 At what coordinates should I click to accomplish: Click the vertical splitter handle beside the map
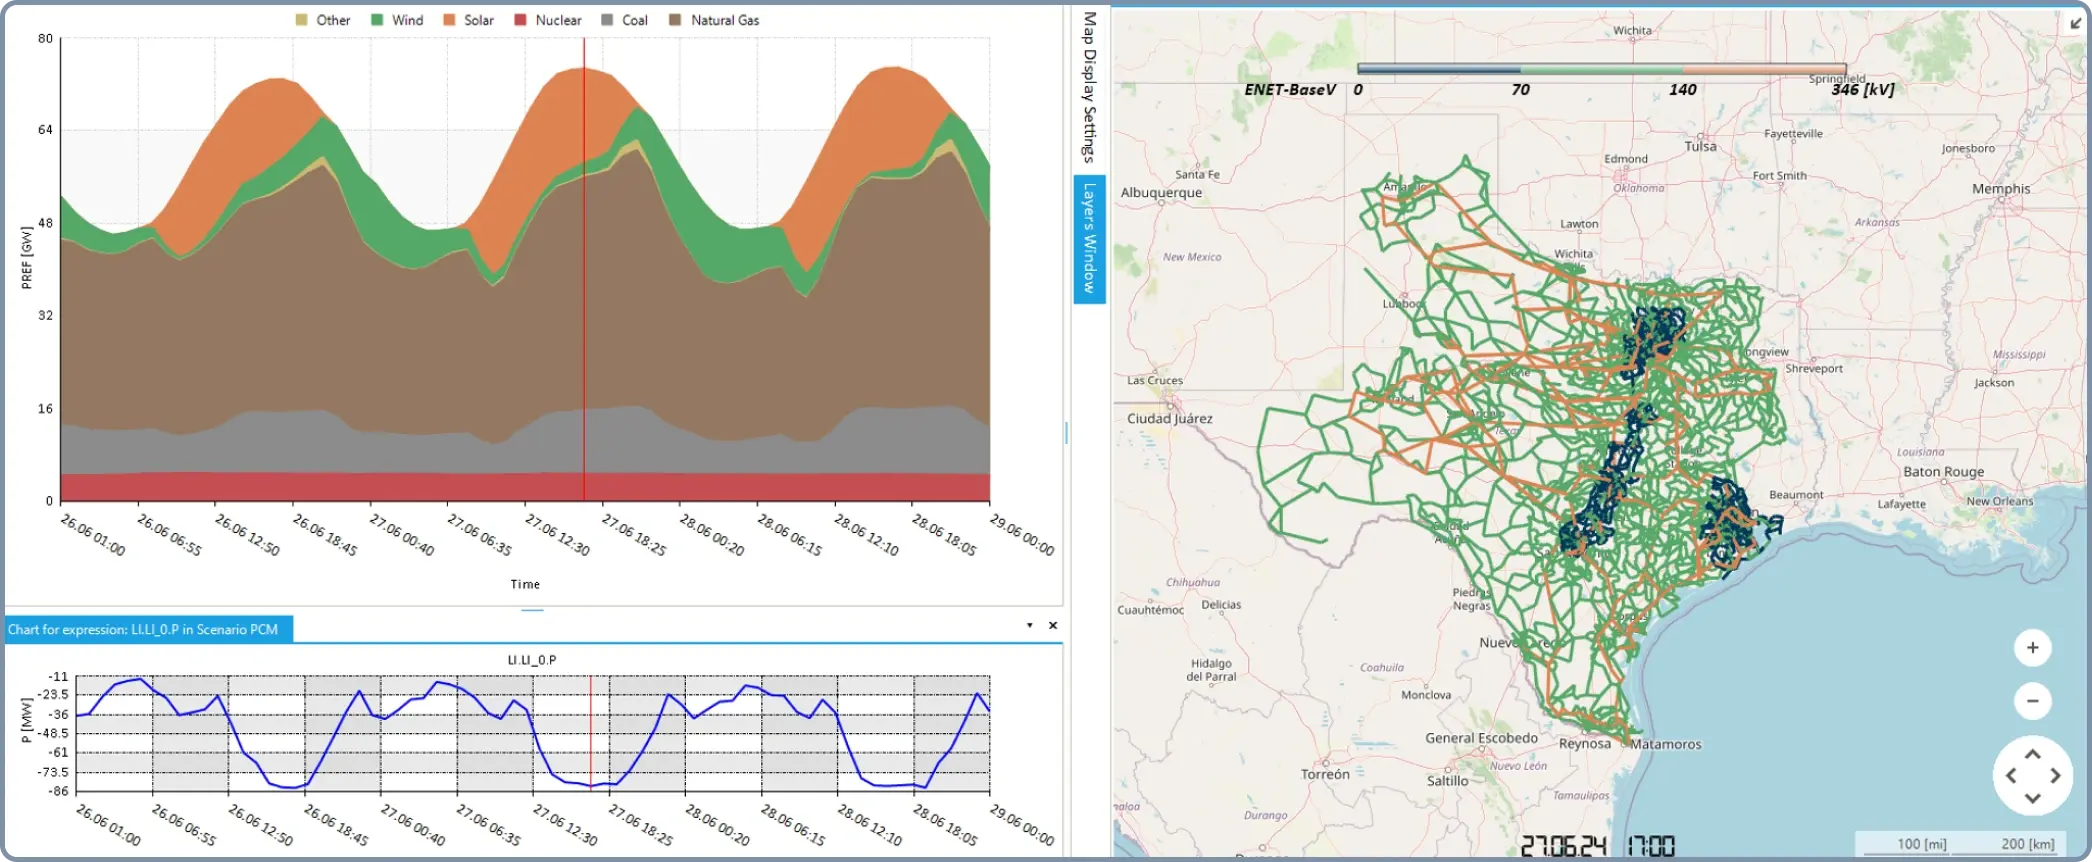click(x=1066, y=432)
